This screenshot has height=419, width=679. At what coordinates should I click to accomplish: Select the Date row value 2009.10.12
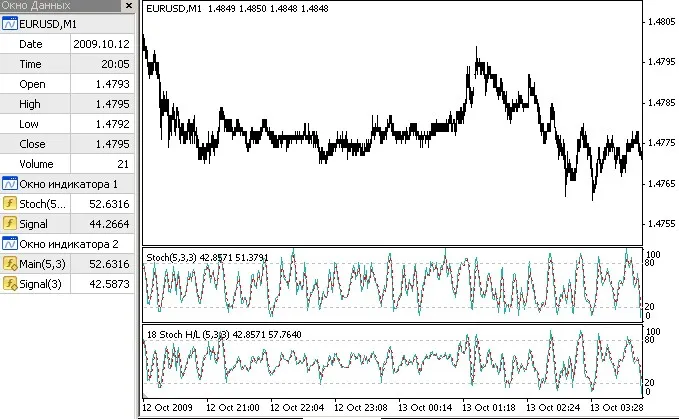[x=99, y=44]
